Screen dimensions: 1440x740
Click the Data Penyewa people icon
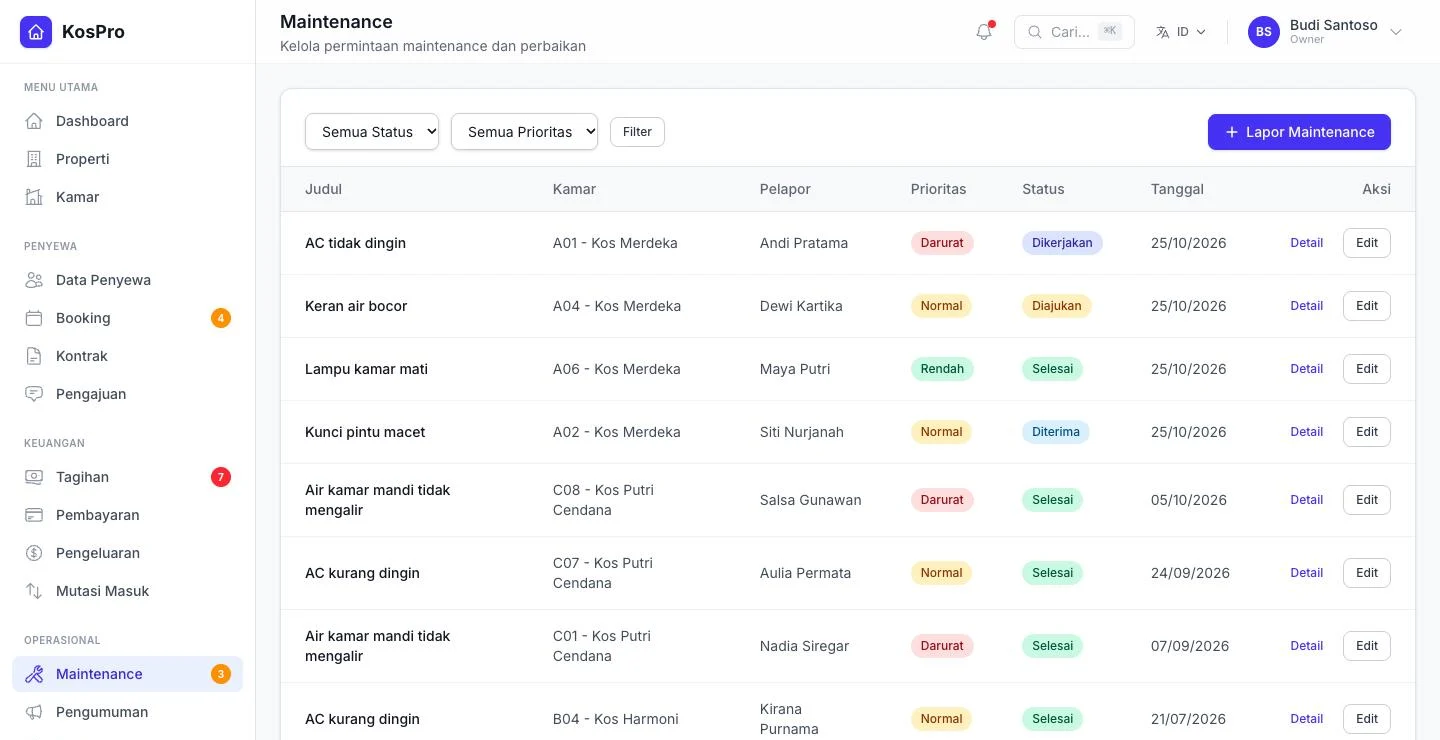(34, 280)
